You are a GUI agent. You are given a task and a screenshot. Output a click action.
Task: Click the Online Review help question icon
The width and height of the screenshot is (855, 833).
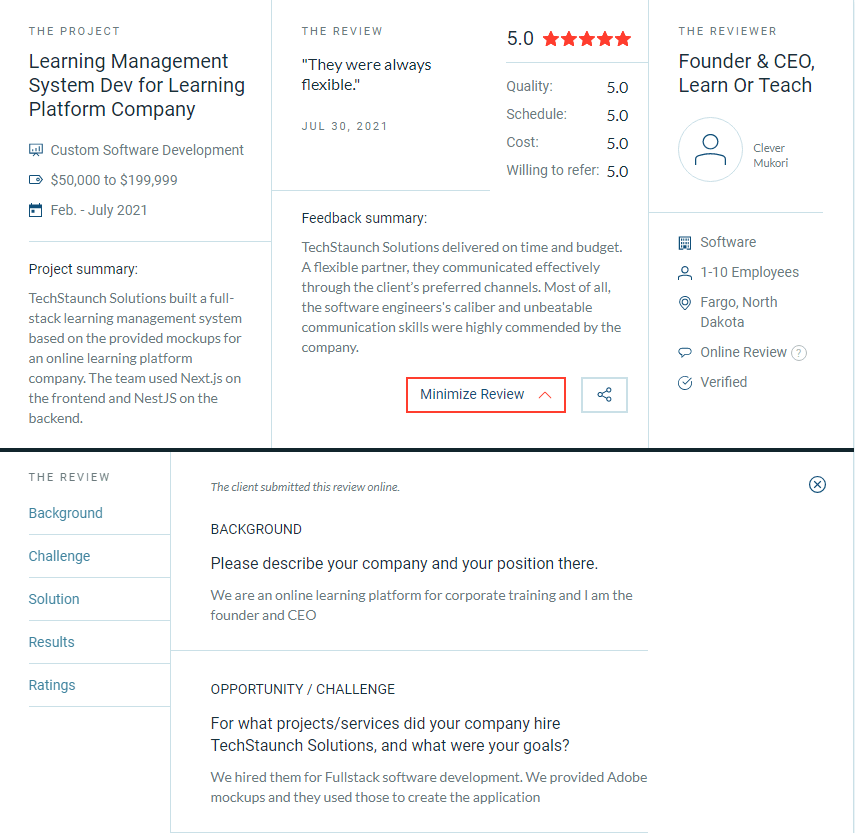[799, 353]
